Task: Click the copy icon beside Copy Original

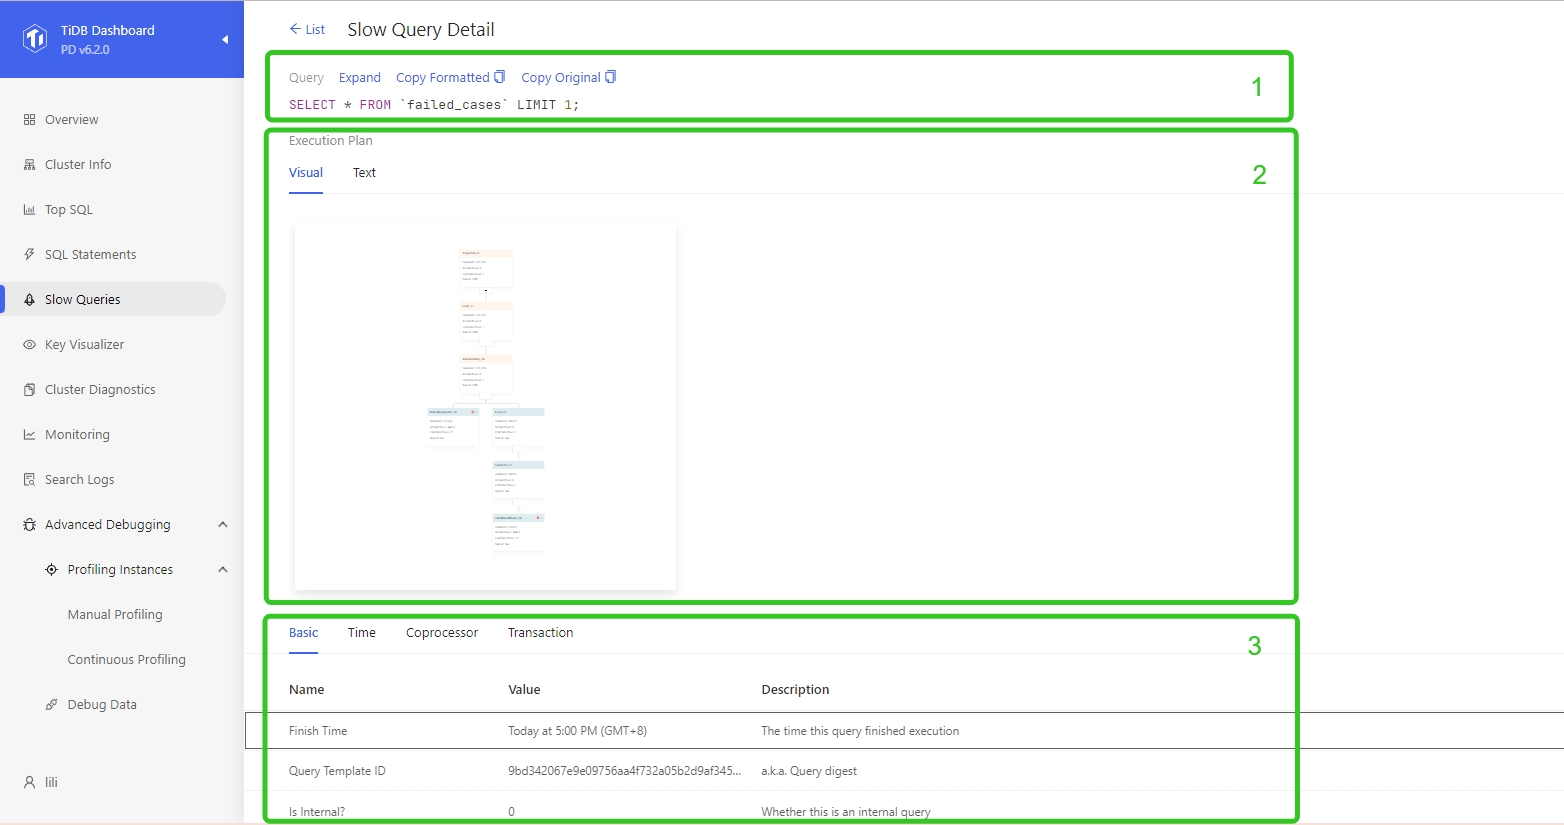Action: [x=611, y=77]
